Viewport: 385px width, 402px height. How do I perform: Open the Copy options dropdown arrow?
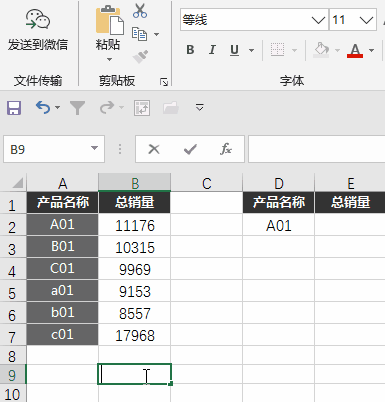tap(156, 34)
